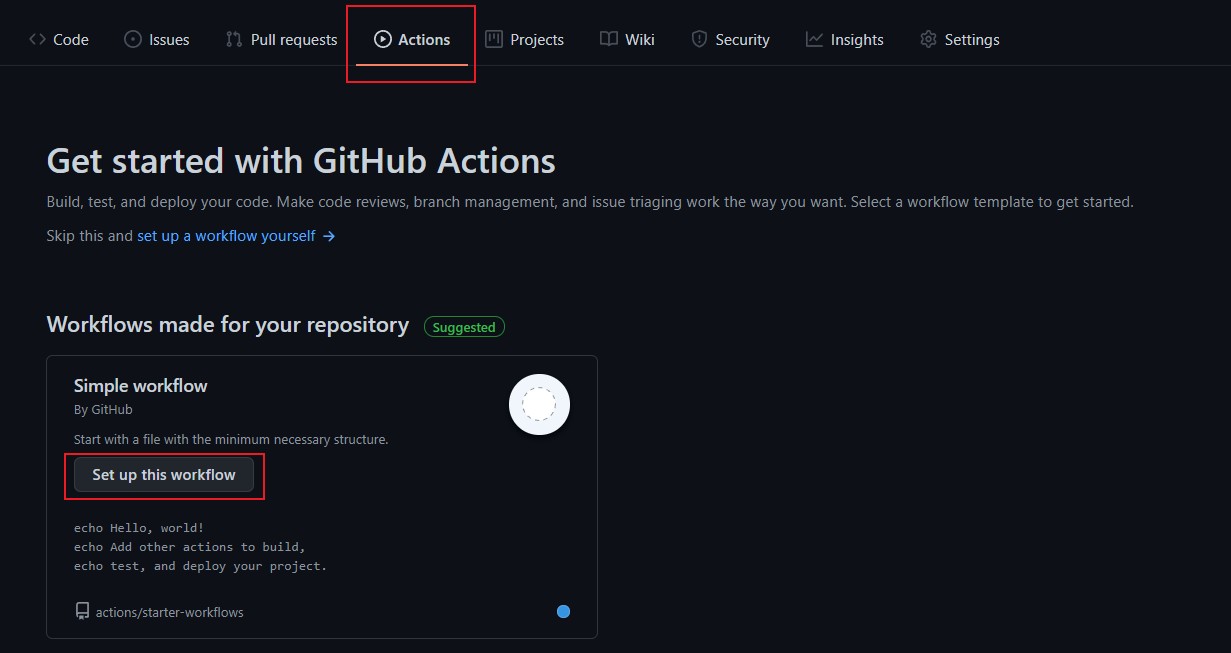Open the Wiki tab
The image size is (1231, 653).
[x=628, y=39]
